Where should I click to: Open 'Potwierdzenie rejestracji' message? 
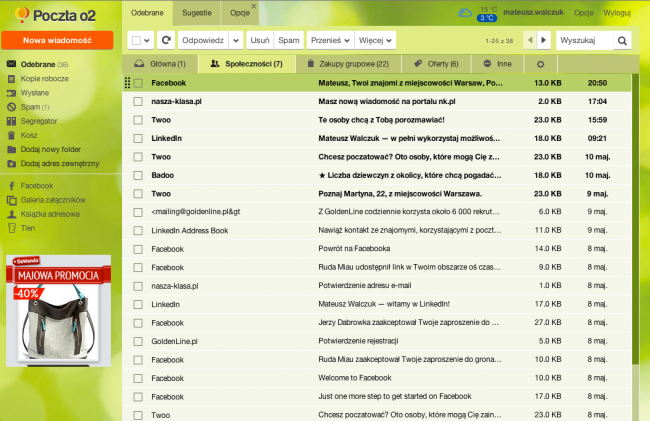tap(358, 341)
